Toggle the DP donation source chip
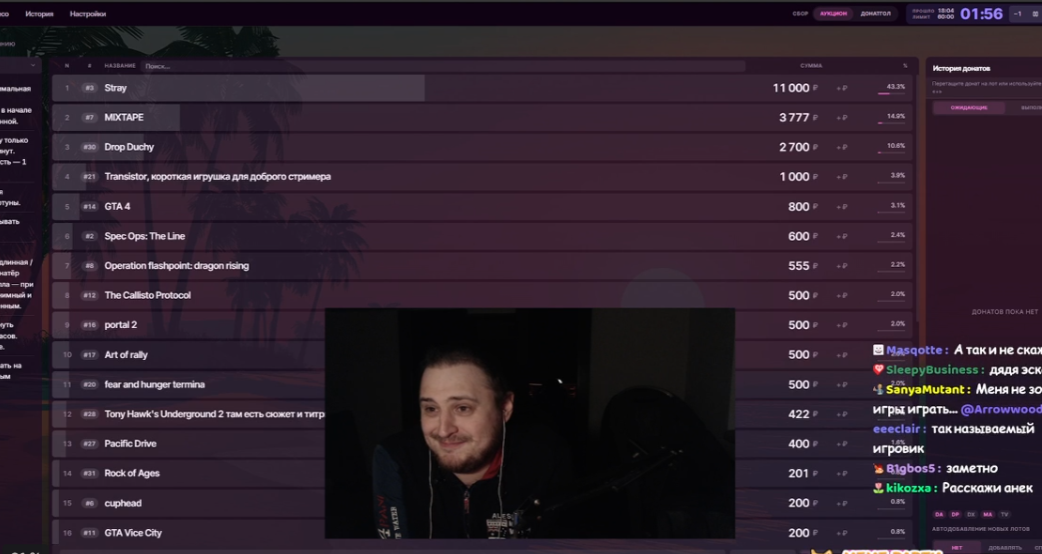The image size is (1042, 554). [x=955, y=514]
